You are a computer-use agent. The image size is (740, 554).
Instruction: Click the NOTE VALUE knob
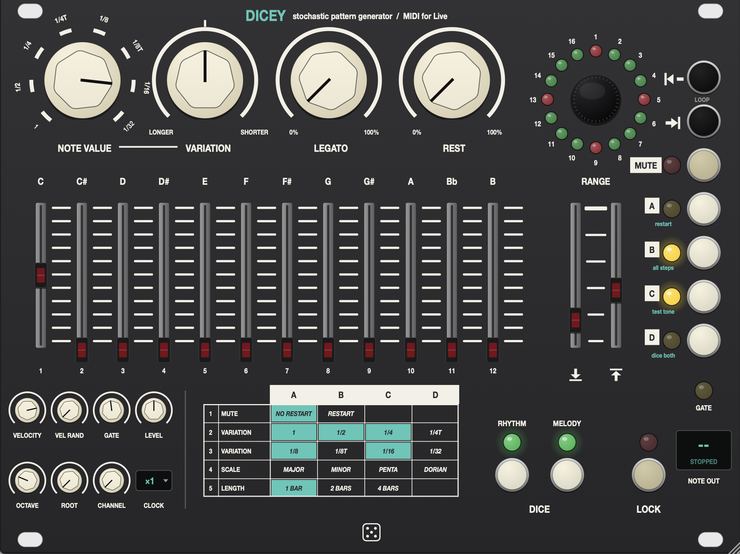pos(83,80)
